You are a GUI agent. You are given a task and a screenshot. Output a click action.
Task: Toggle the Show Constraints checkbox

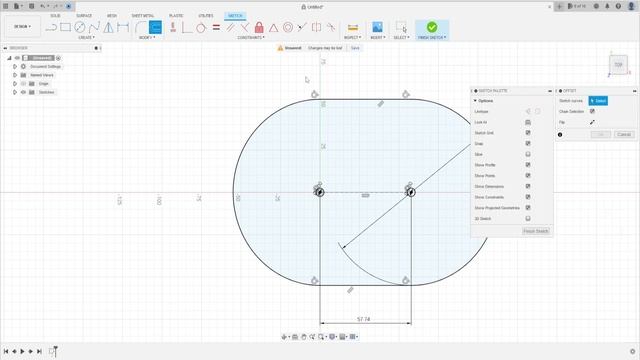tap(528, 197)
